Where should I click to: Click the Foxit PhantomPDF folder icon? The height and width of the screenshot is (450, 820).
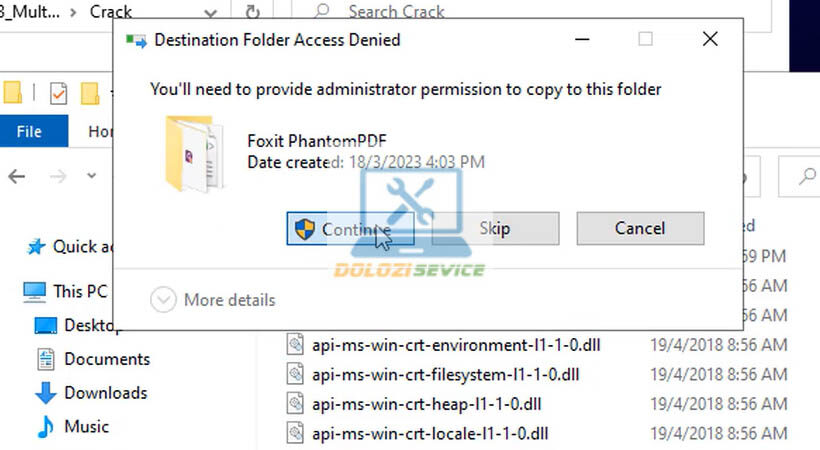pyautogui.click(x=193, y=152)
